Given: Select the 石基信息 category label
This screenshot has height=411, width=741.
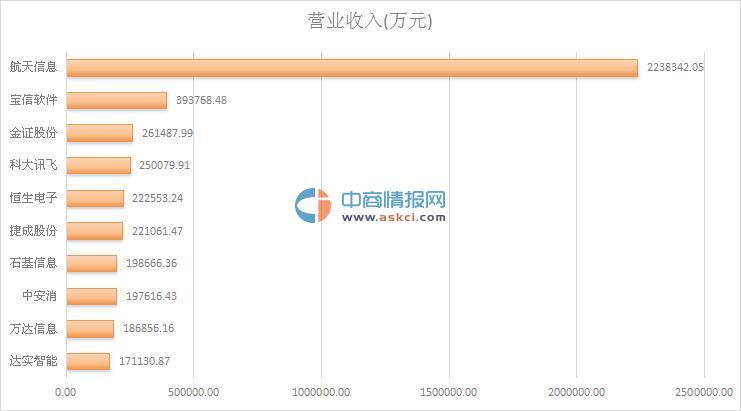Looking at the screenshot, I should pos(33,263).
